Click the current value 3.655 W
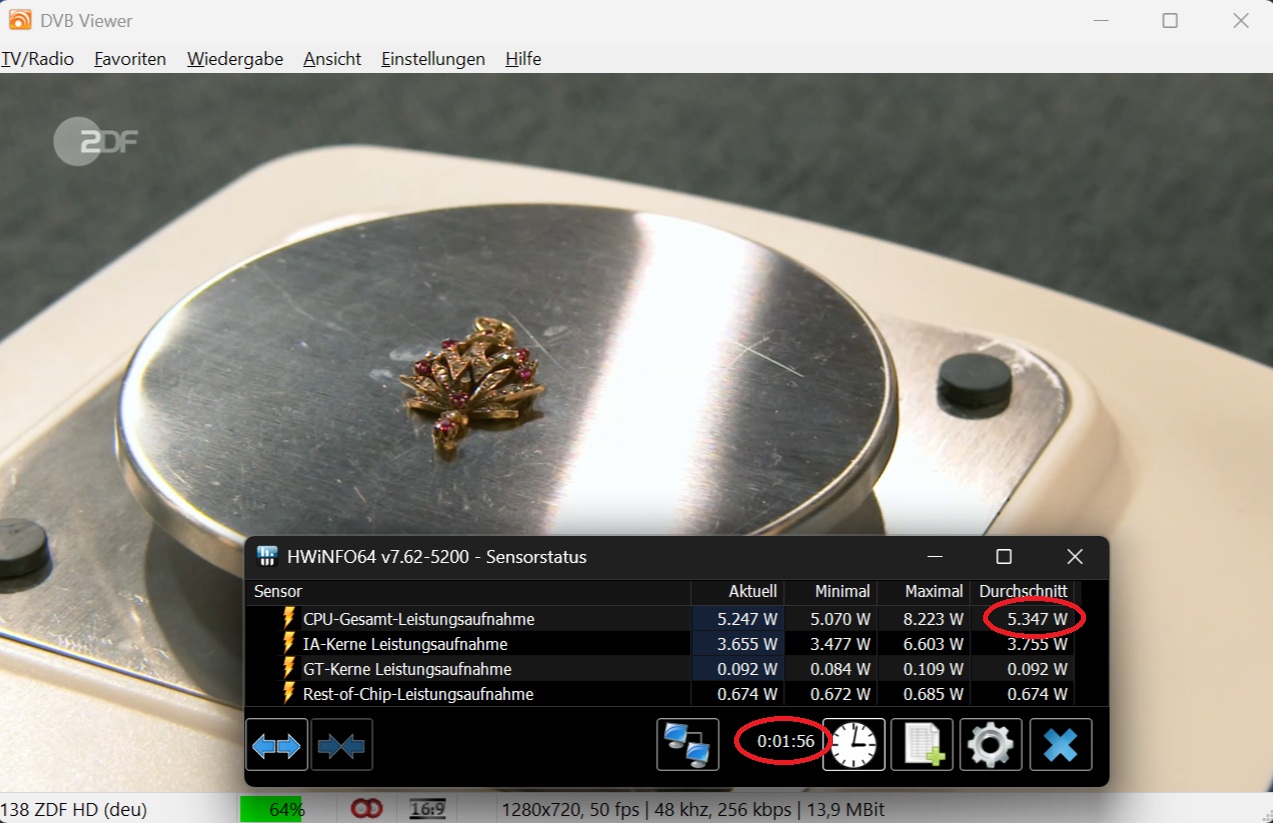 pos(747,644)
